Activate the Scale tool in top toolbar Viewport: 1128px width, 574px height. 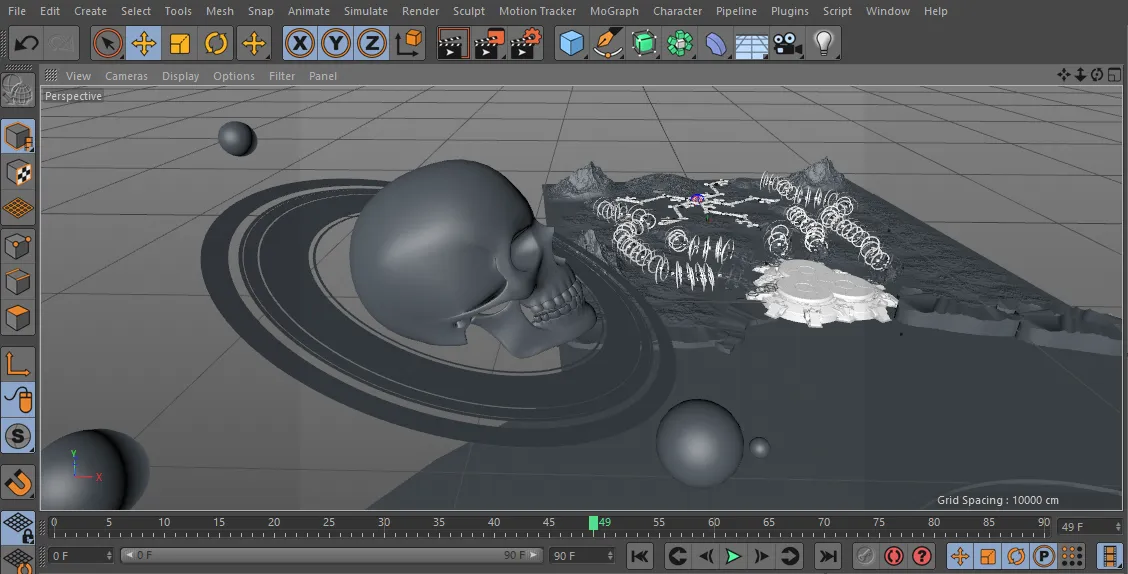click(x=180, y=44)
